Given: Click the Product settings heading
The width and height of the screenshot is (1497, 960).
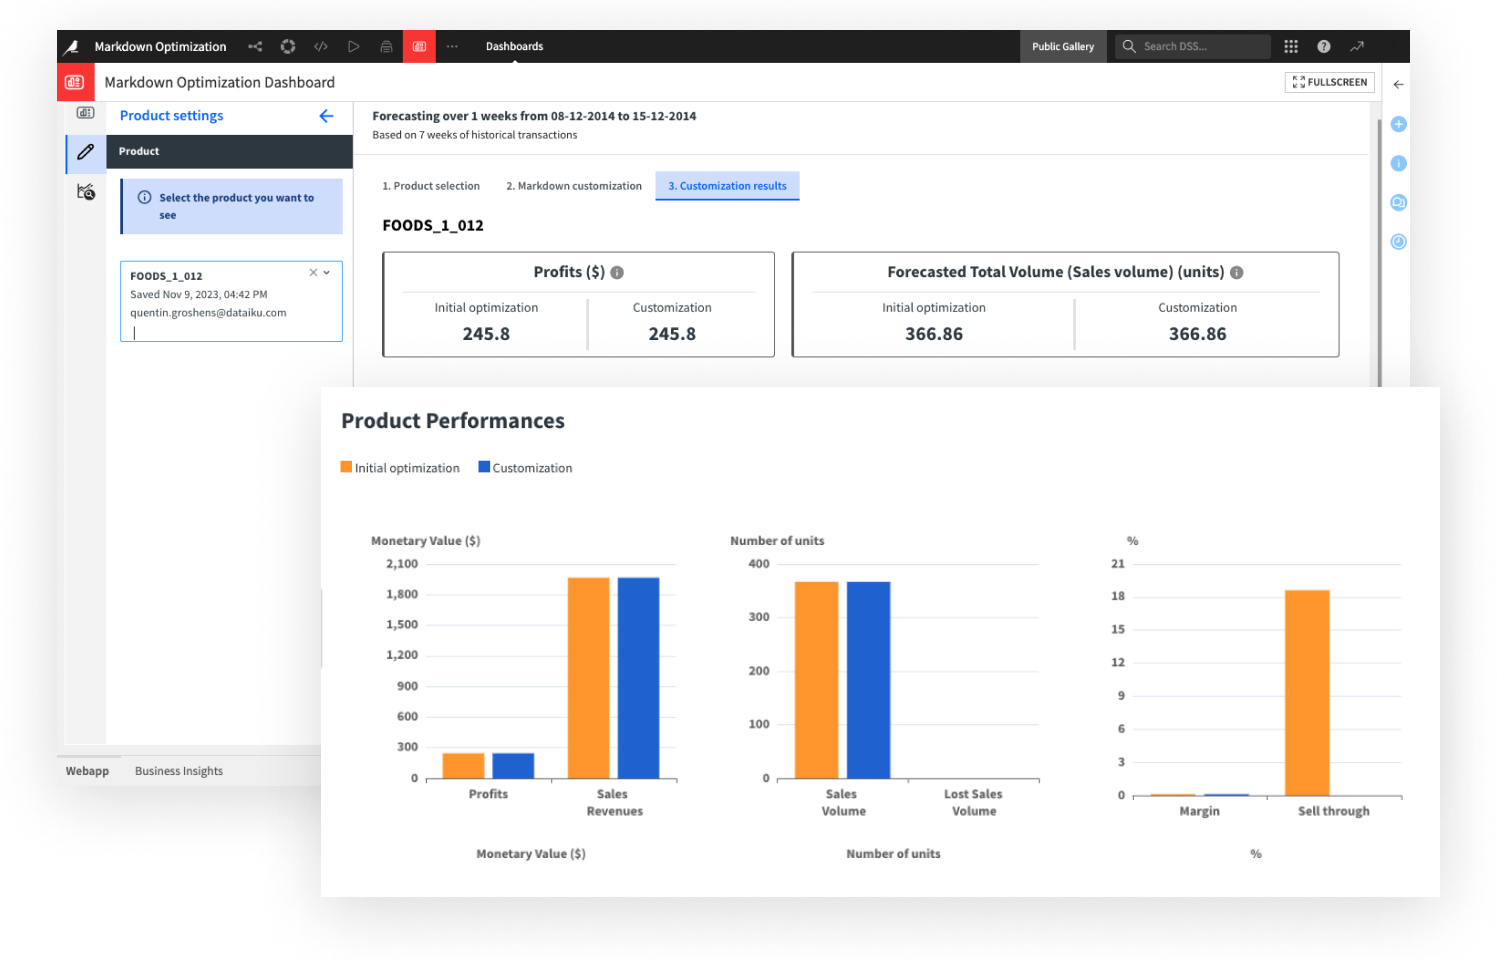Looking at the screenshot, I should [172, 116].
